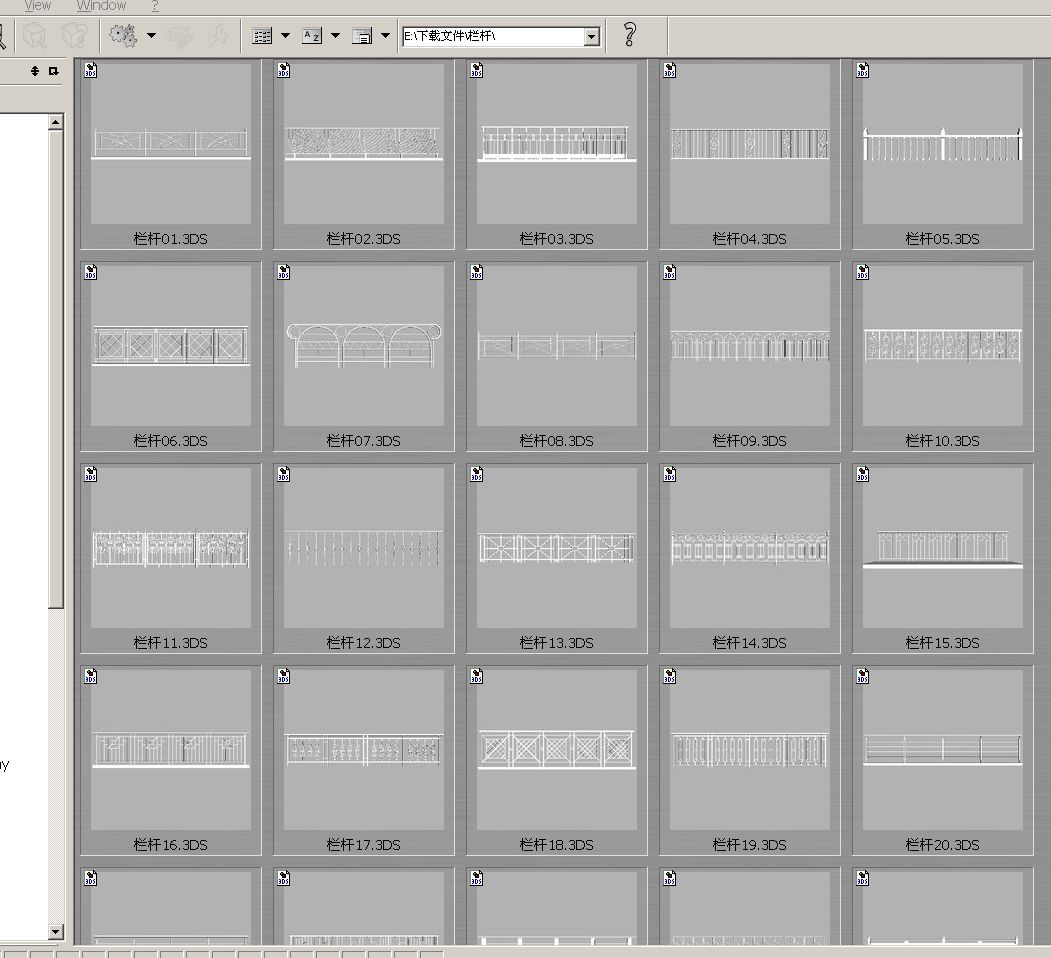Expand the A-Z sort dropdown arrow
1051x958 pixels.
point(335,36)
